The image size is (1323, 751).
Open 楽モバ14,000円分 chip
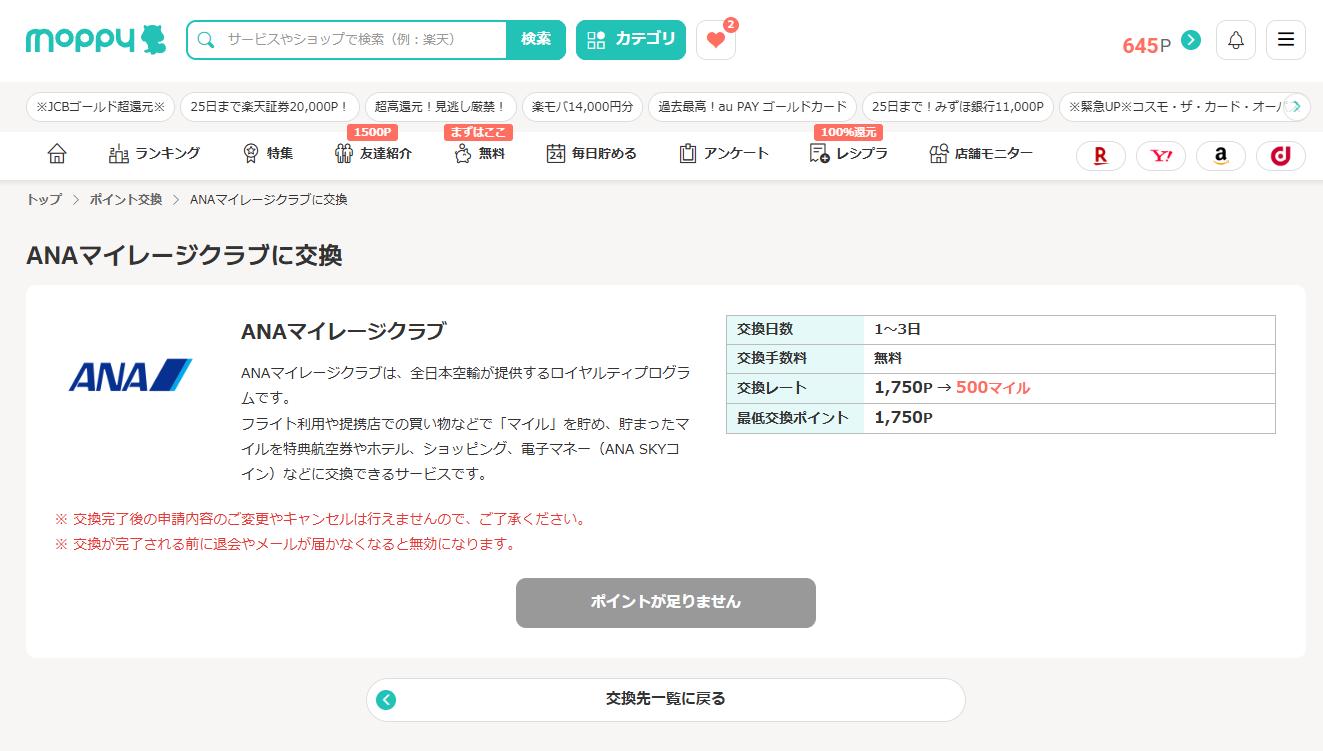pos(583,107)
